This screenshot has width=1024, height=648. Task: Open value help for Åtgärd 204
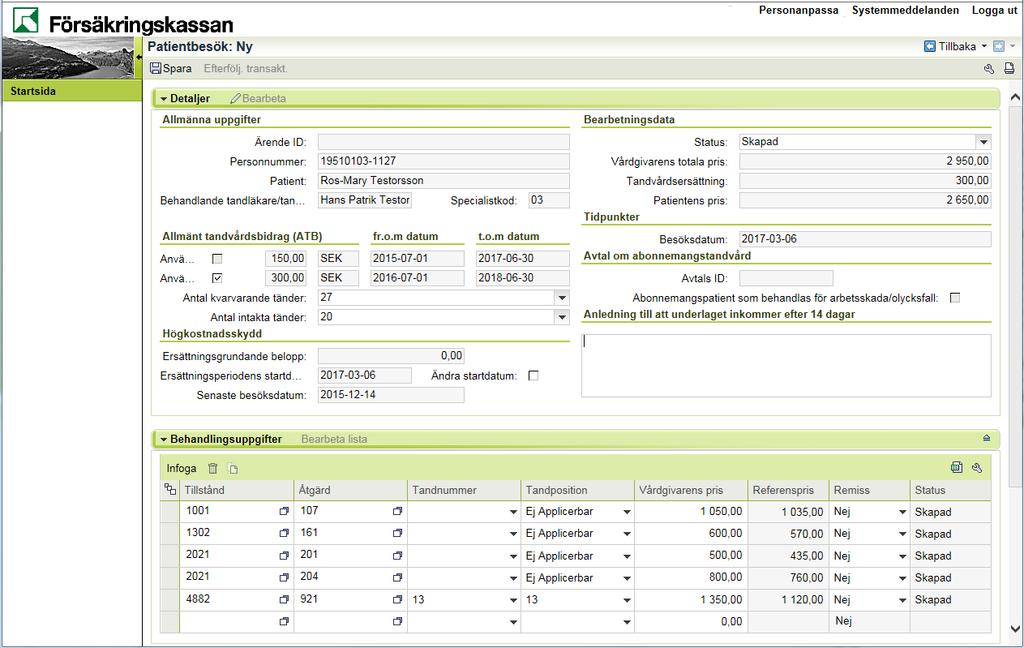point(397,577)
